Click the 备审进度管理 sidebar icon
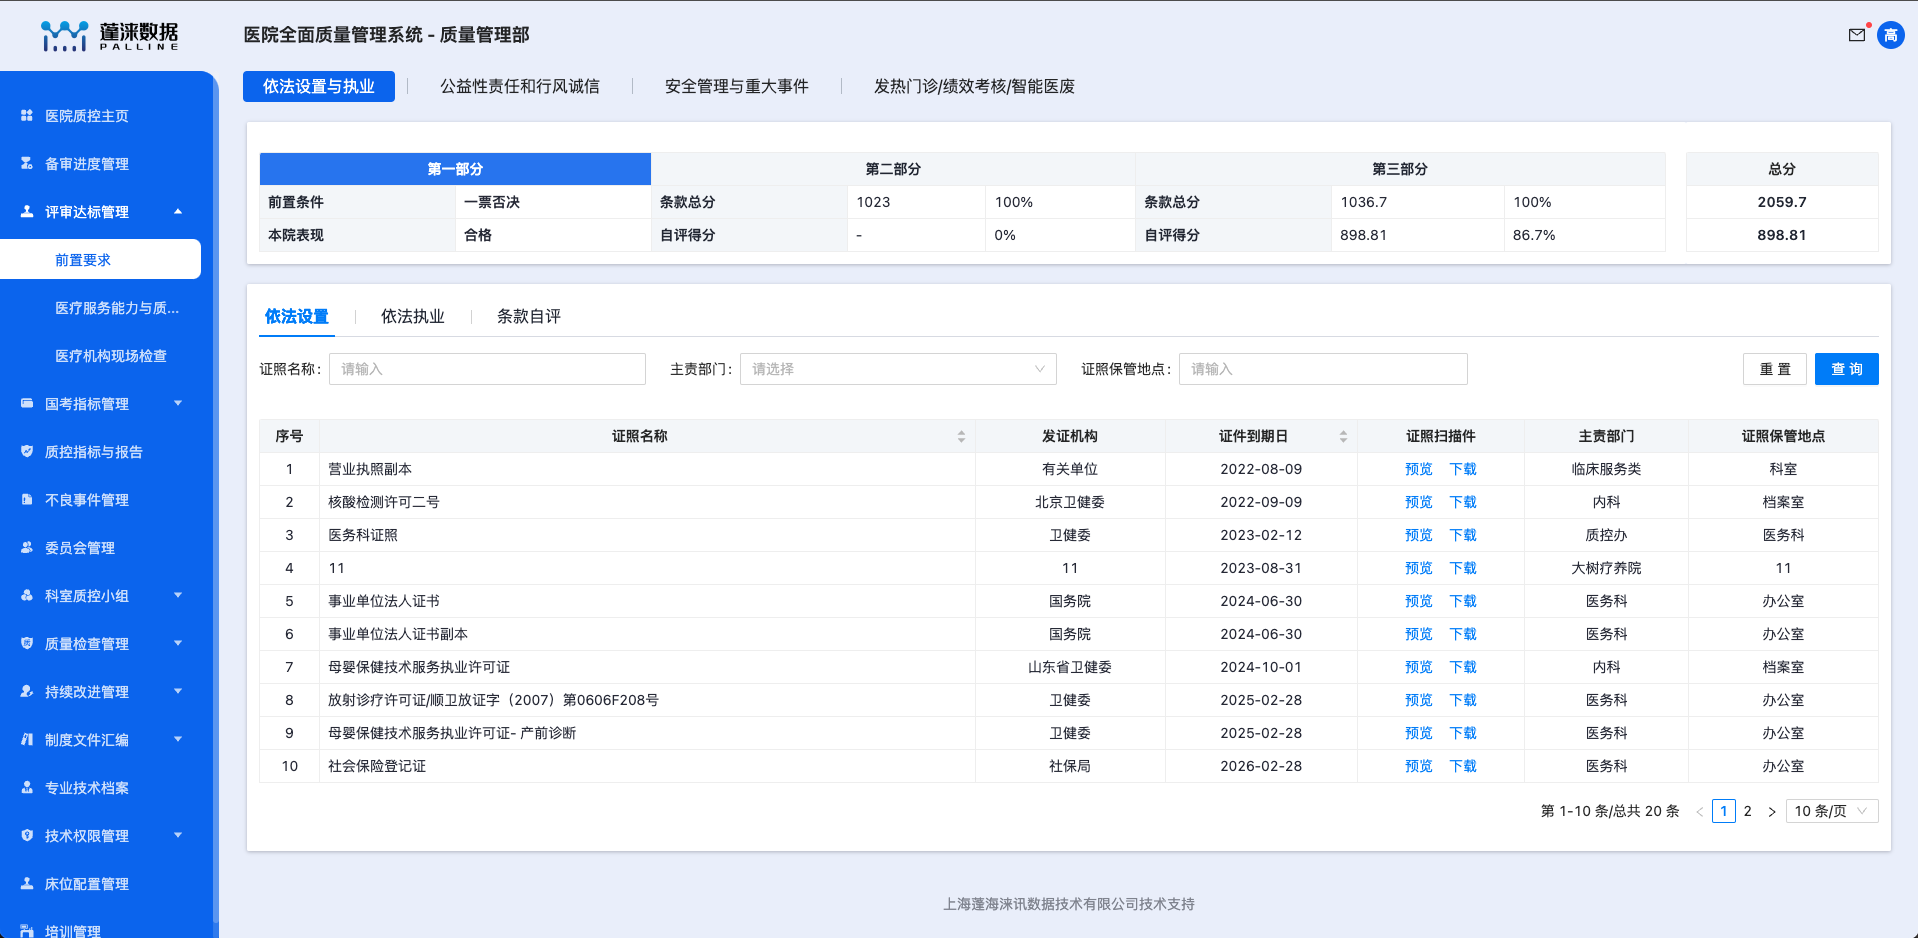 [x=27, y=163]
